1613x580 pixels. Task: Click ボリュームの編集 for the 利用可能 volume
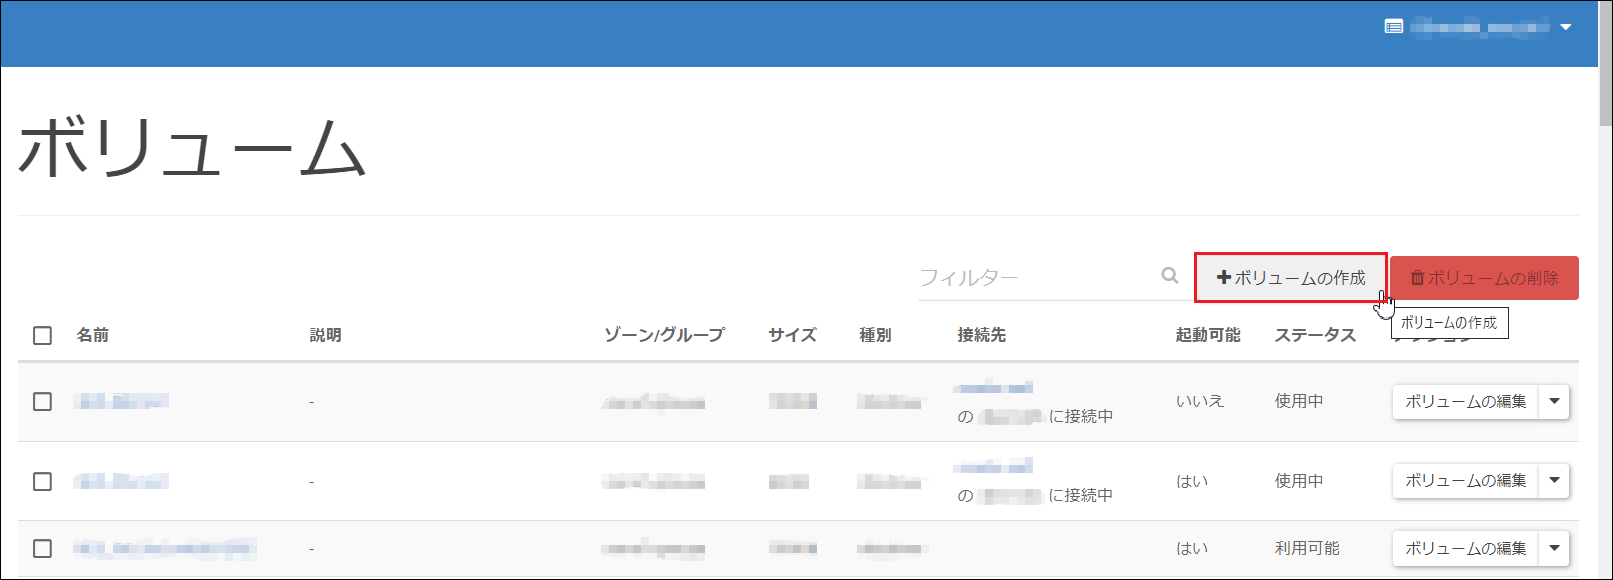pyautogui.click(x=1465, y=548)
